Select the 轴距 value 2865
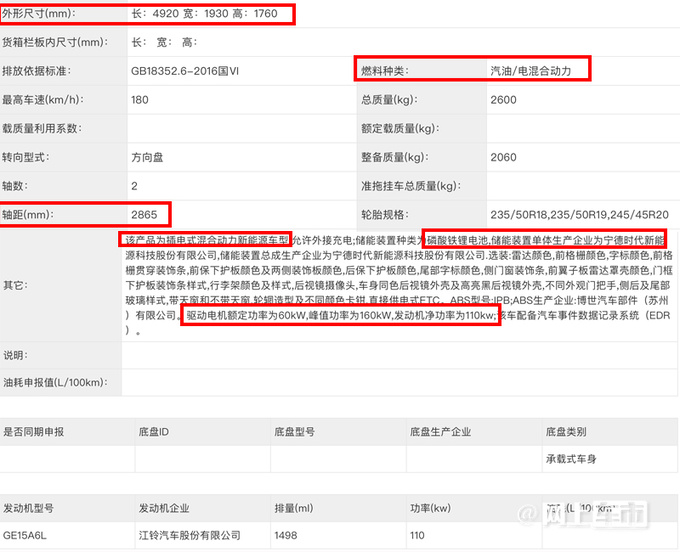 pyautogui.click(x=145, y=214)
